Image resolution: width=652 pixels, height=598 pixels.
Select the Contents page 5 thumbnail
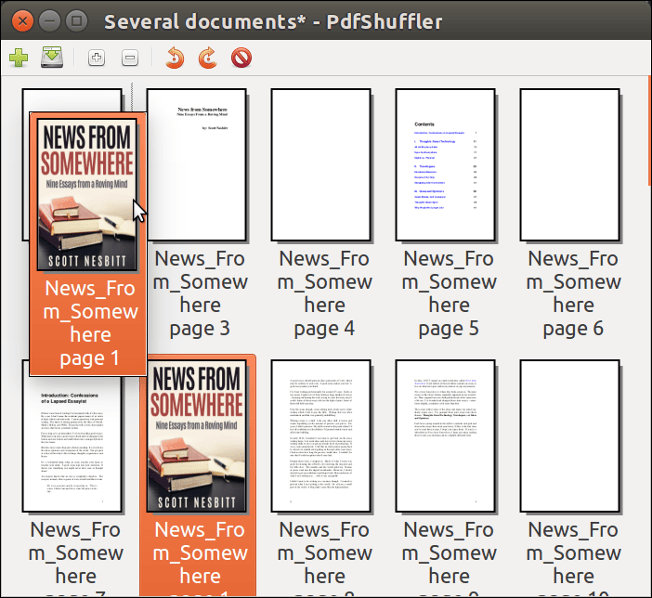click(x=446, y=164)
